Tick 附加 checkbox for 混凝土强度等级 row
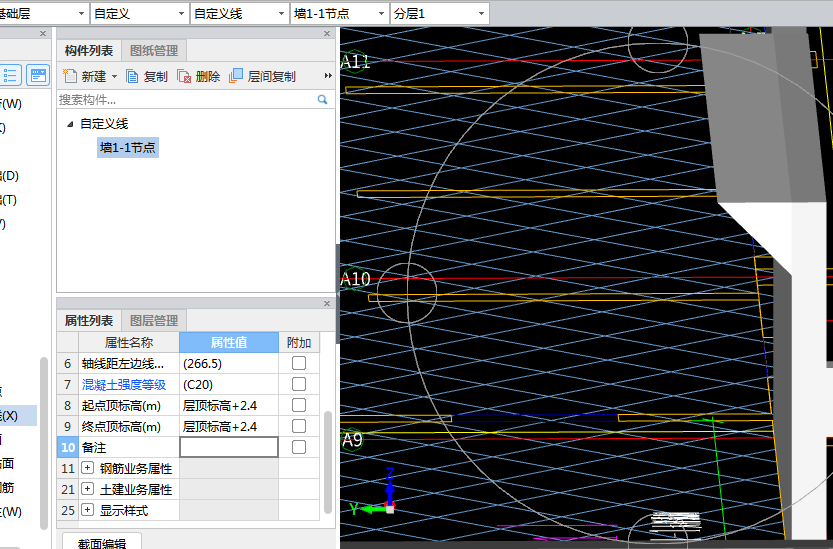This screenshot has width=833, height=549. point(299,384)
